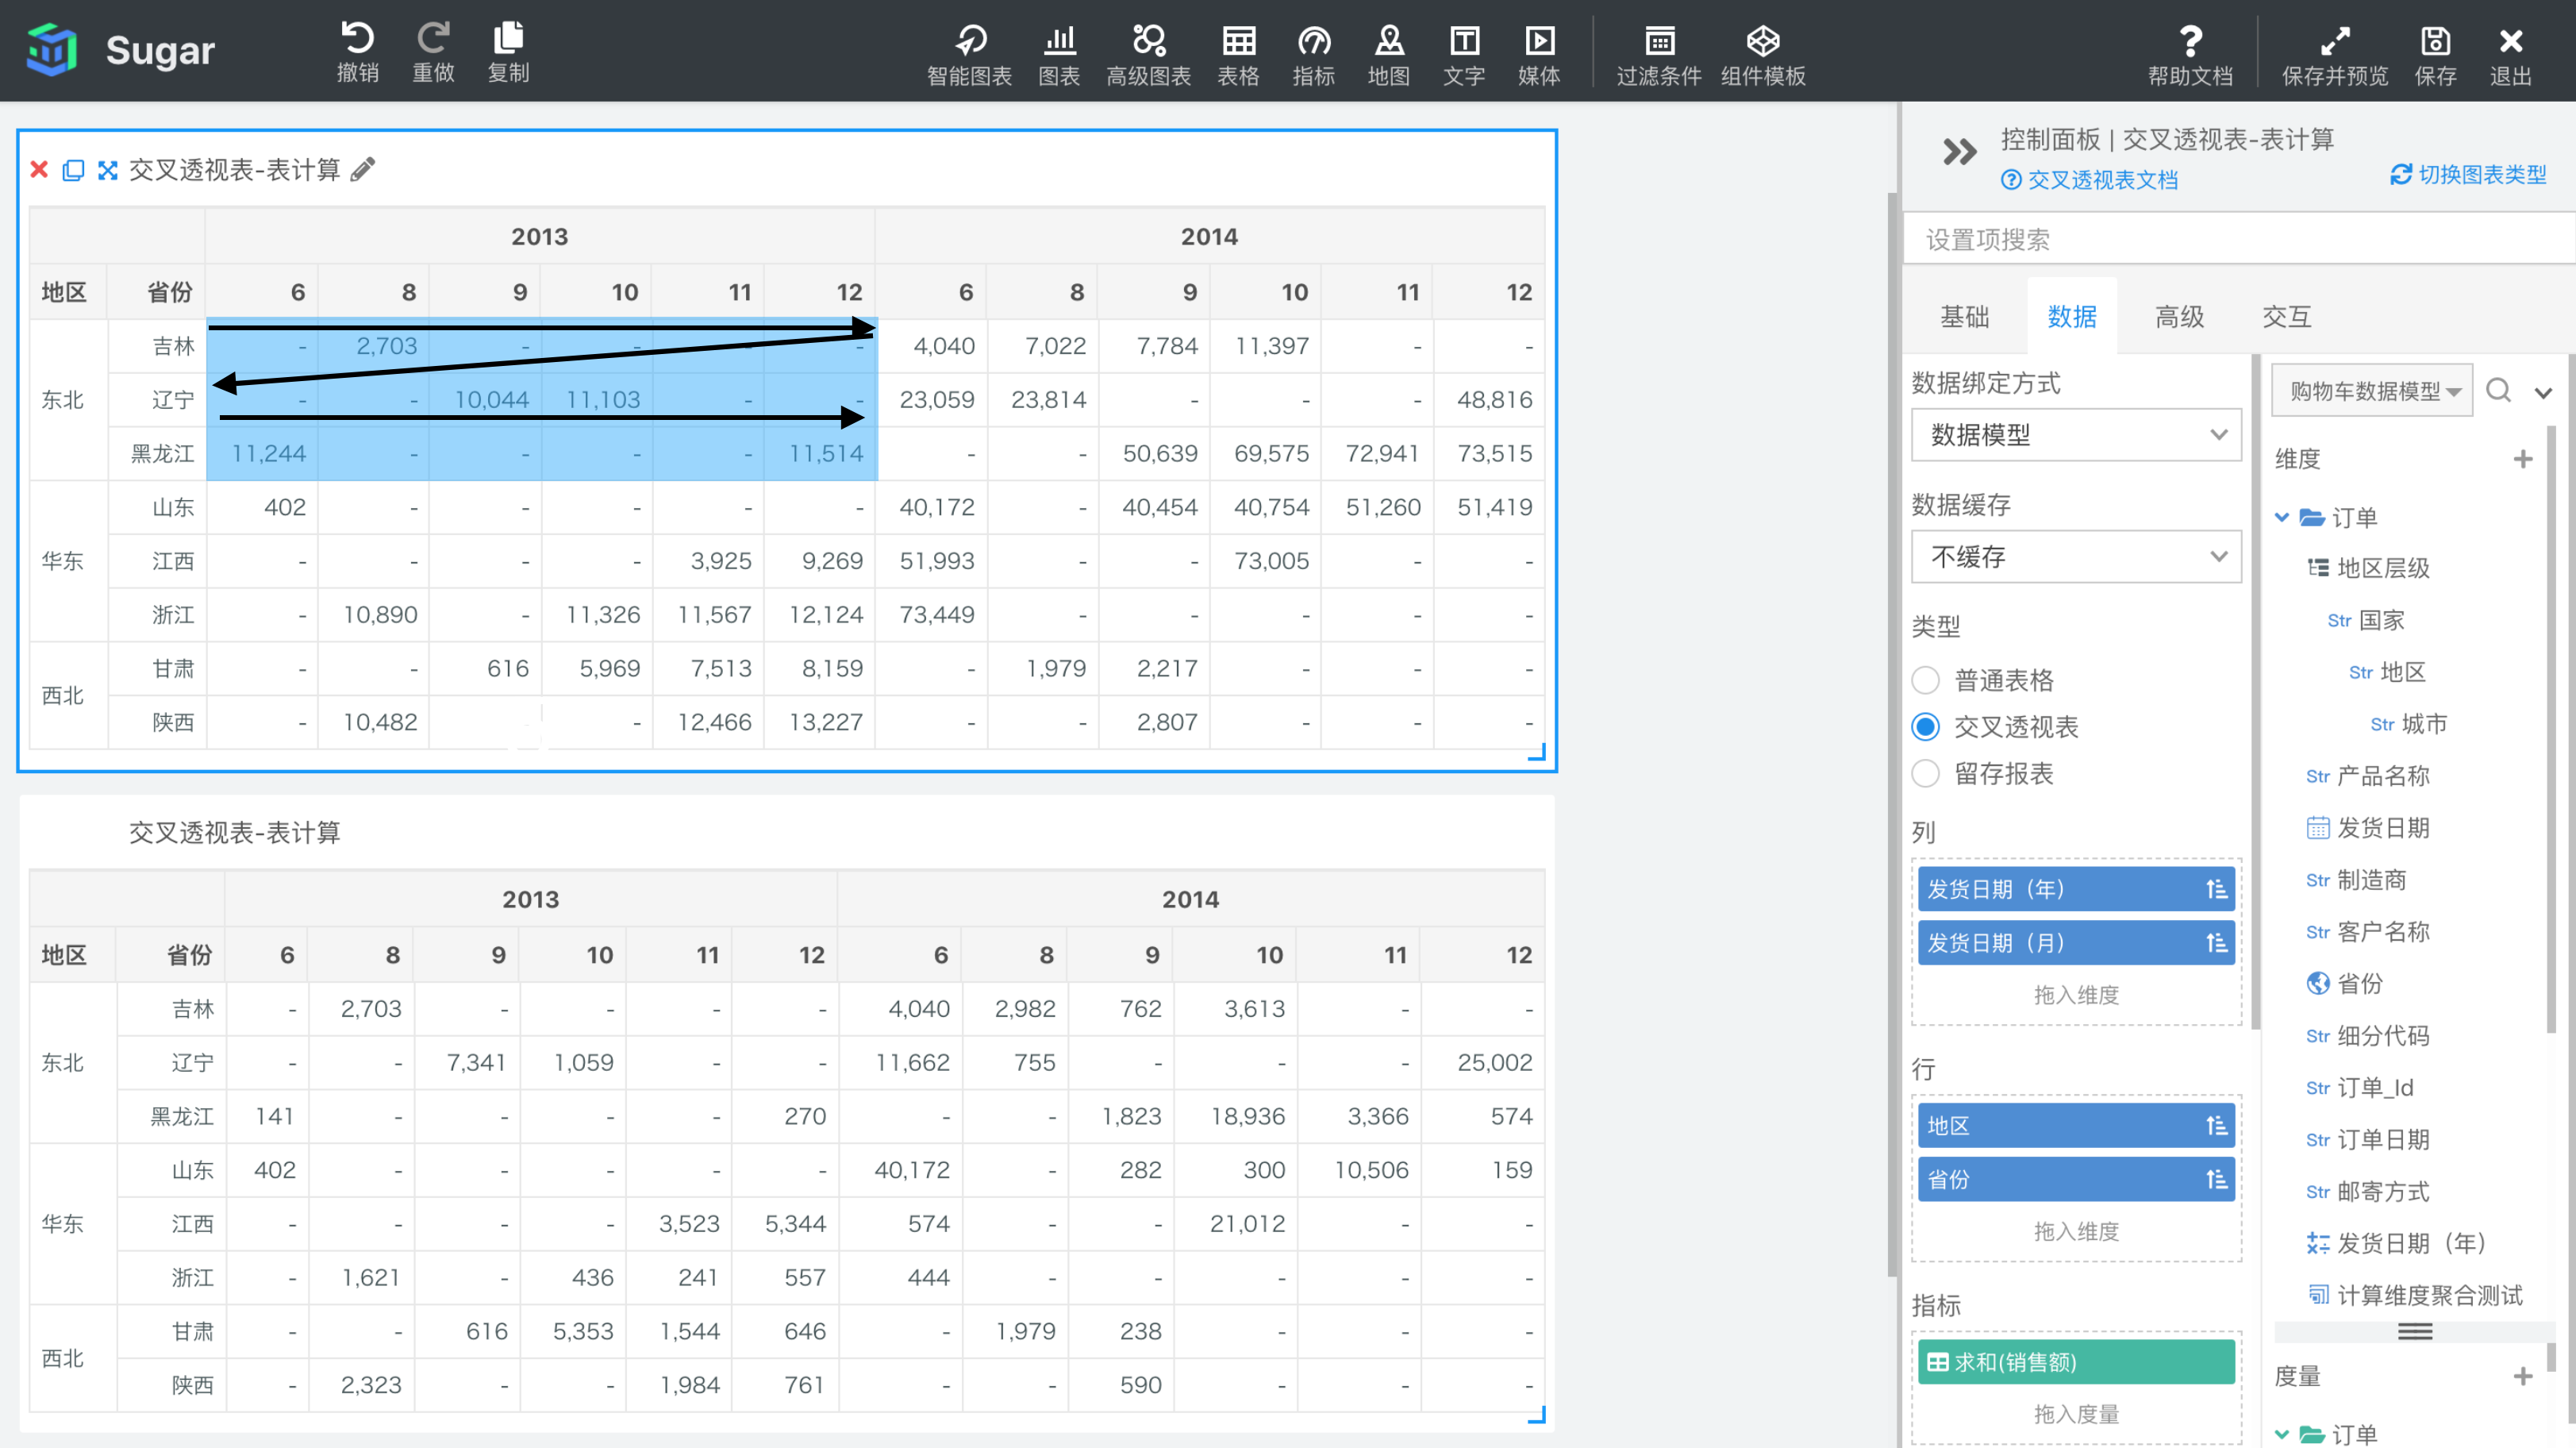Viewport: 2576px width, 1448px height.
Task: Select the 计算维度聚合测试 field
Action: (x=2415, y=1296)
